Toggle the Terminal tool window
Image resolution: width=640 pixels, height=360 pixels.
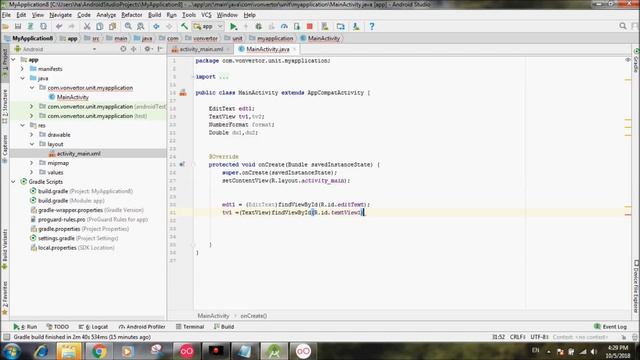click(x=190, y=327)
